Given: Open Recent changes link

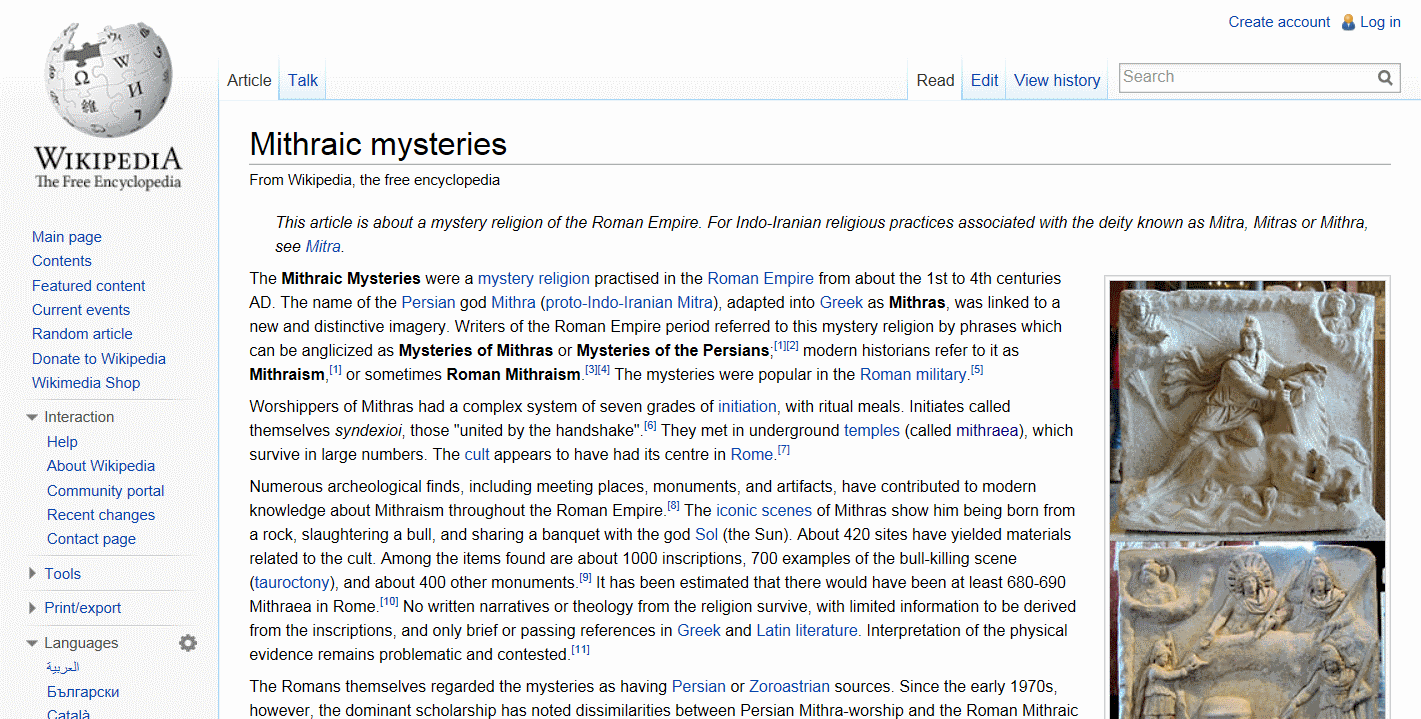Looking at the screenshot, I should [x=101, y=515].
